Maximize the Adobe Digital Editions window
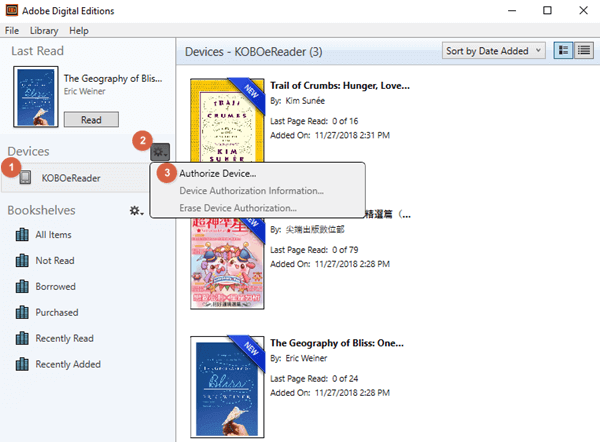This screenshot has width=600, height=442. click(x=547, y=10)
